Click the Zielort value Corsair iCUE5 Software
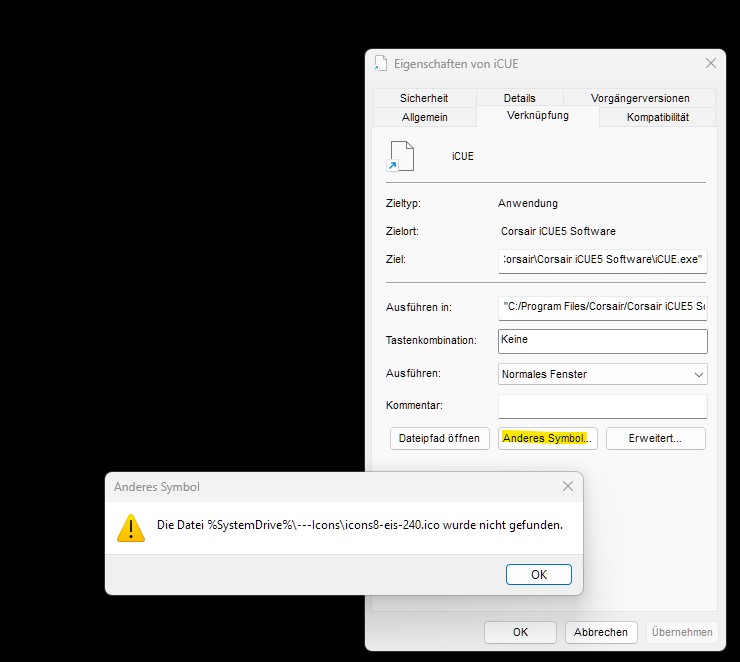The width and height of the screenshot is (740, 662). click(558, 231)
